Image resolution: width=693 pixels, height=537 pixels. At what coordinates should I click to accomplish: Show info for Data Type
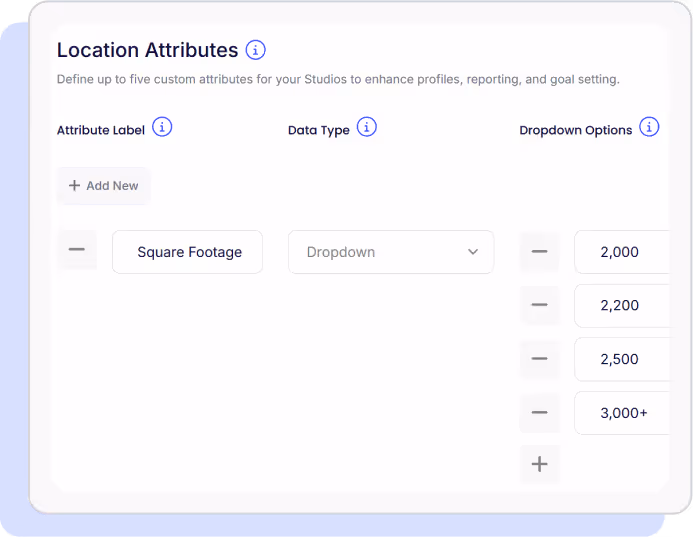tap(367, 127)
